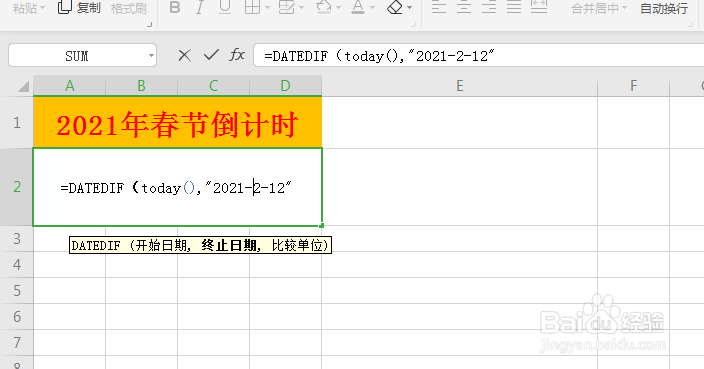Select the 格式刷 format painter
This screenshot has width=704, height=369.
(128, 8)
